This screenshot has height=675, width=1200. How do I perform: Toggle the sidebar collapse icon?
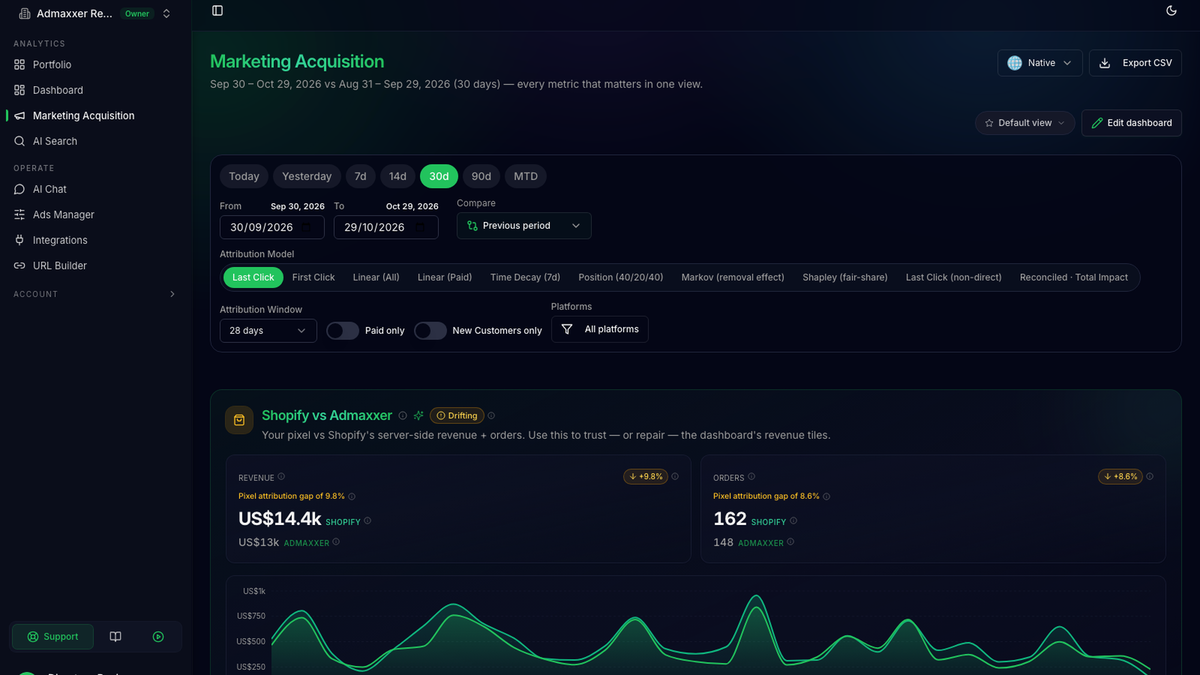coord(218,11)
